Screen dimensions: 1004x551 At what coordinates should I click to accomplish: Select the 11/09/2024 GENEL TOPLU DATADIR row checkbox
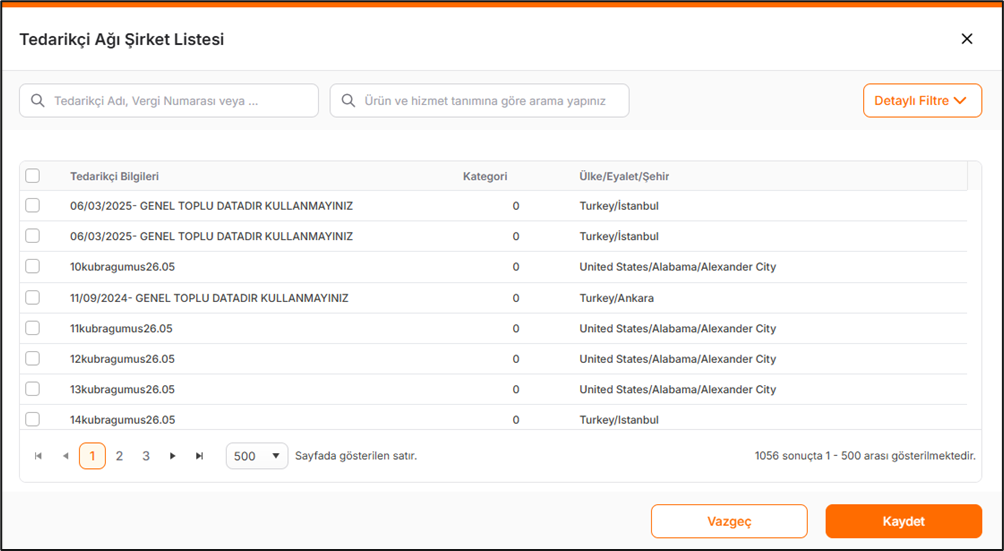coord(33,298)
